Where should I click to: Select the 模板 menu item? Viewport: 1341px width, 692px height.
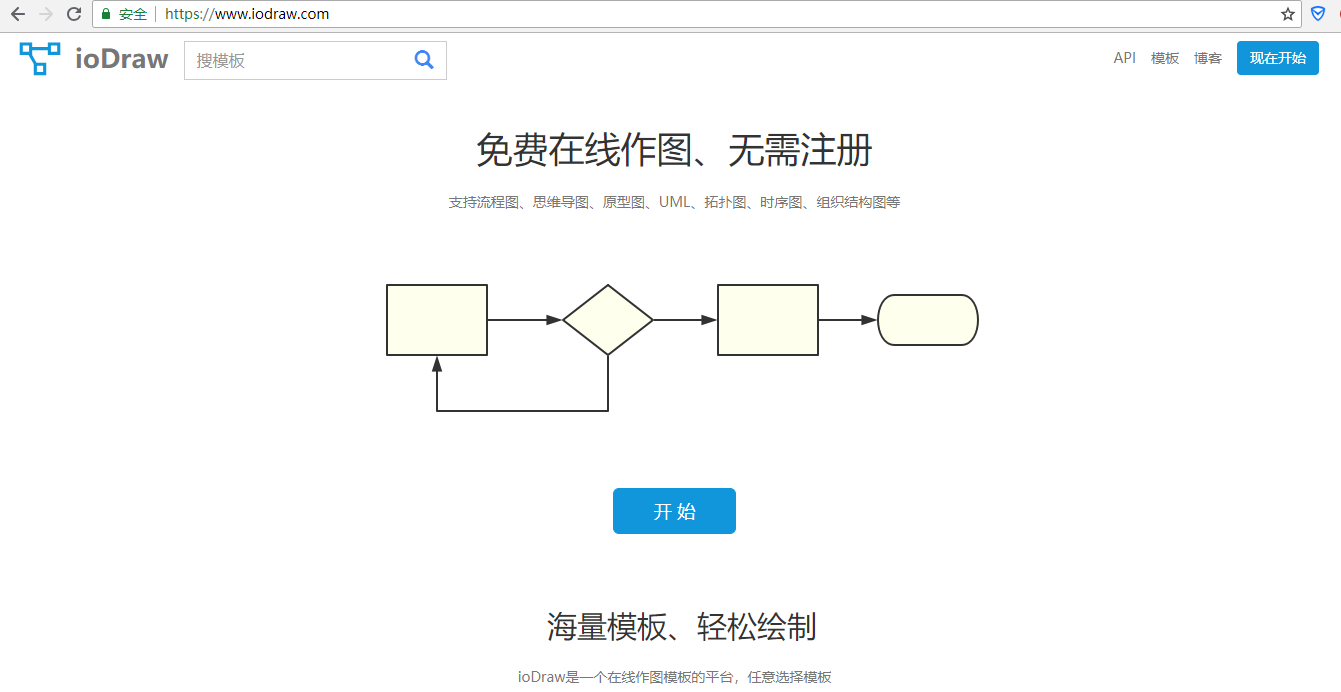pyautogui.click(x=1164, y=58)
